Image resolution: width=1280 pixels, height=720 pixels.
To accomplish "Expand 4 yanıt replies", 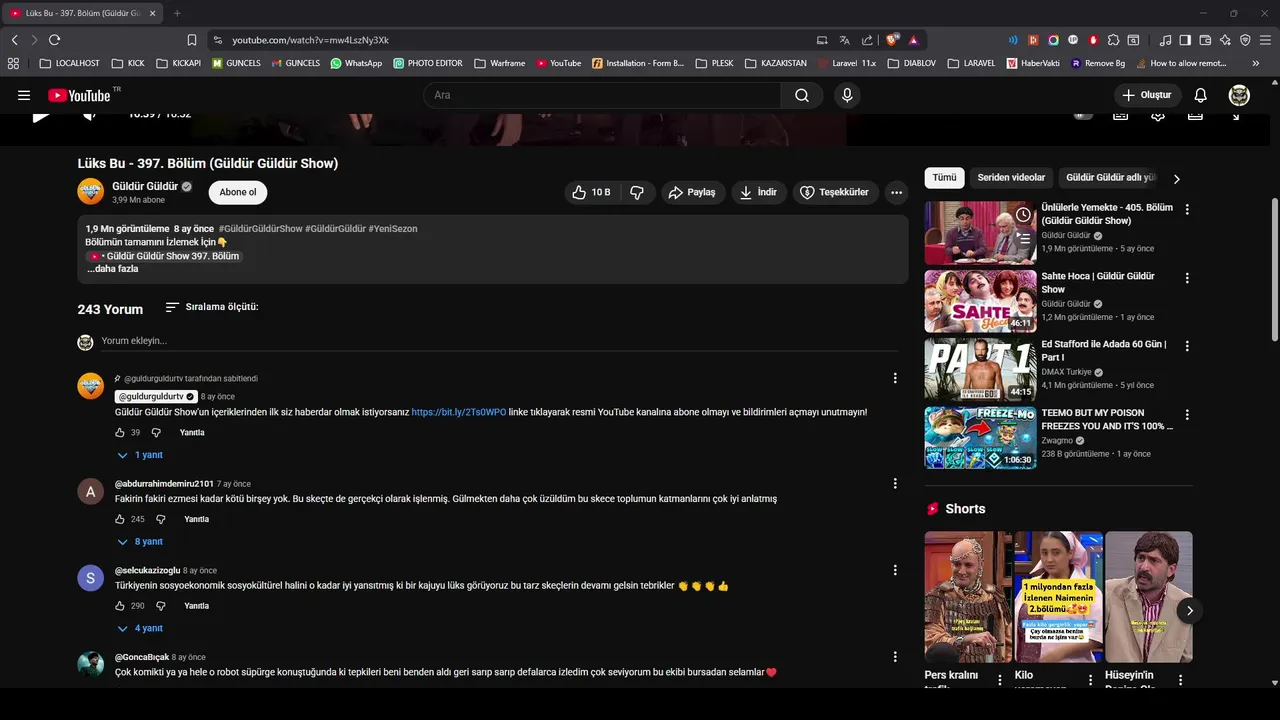I will click(x=140, y=629).
